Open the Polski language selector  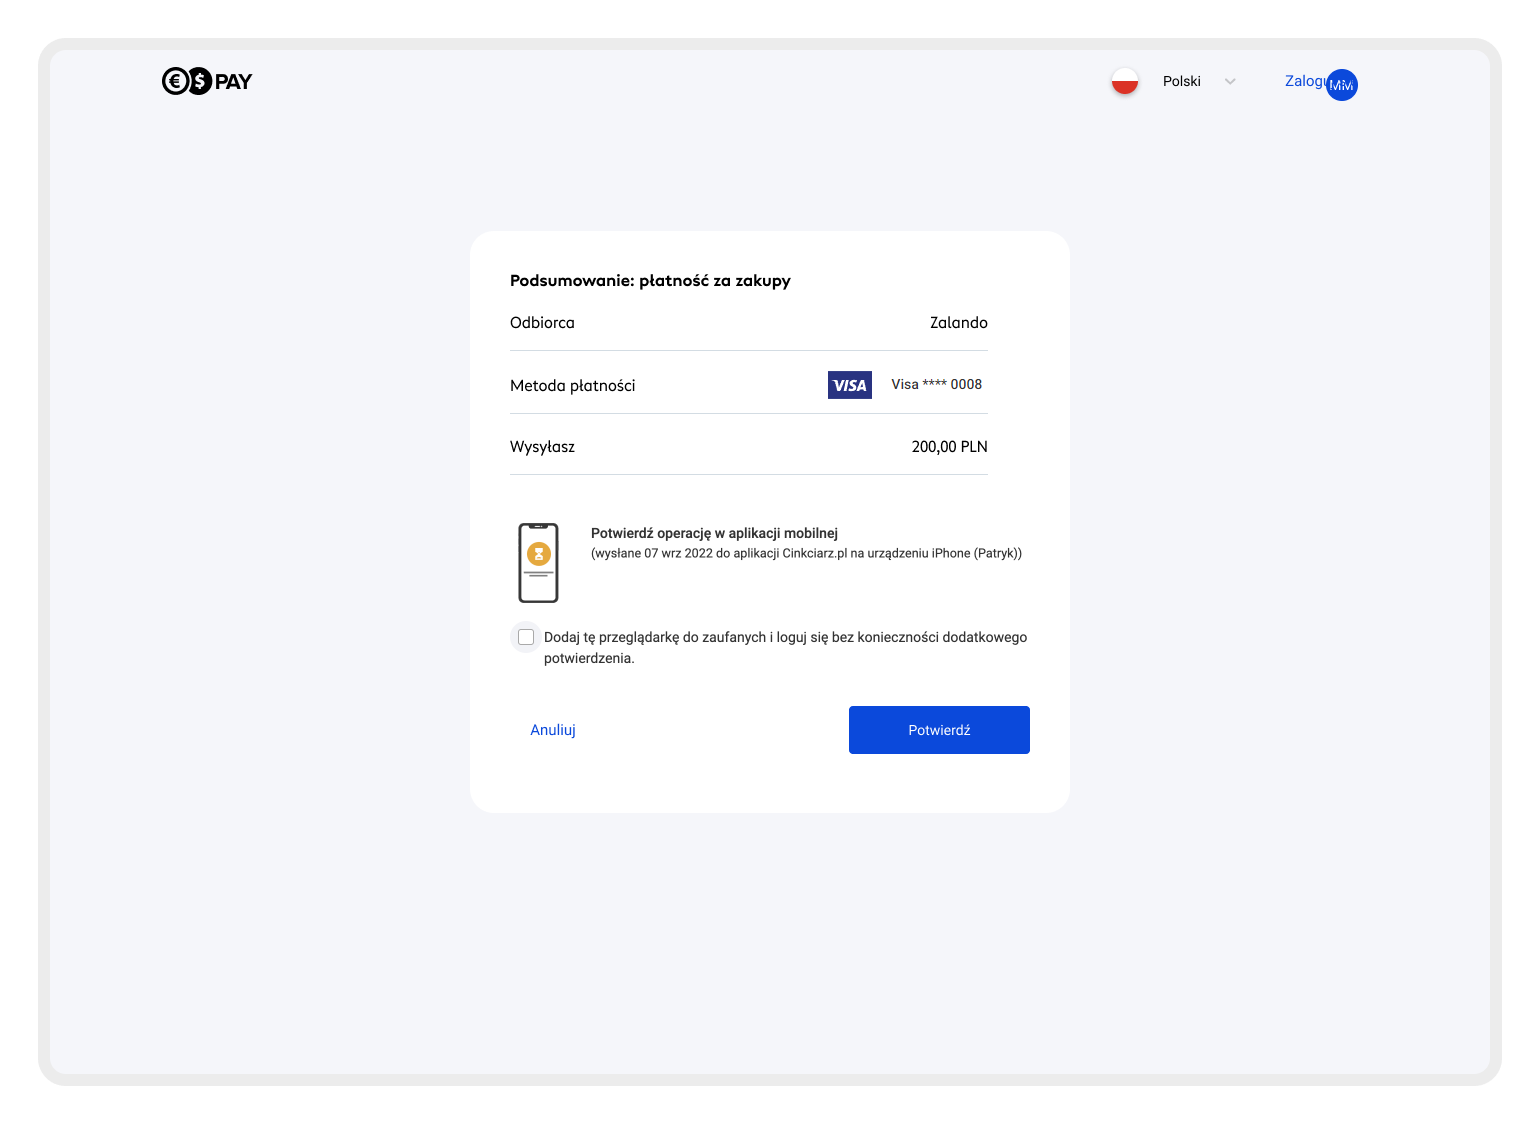[x=1181, y=81]
